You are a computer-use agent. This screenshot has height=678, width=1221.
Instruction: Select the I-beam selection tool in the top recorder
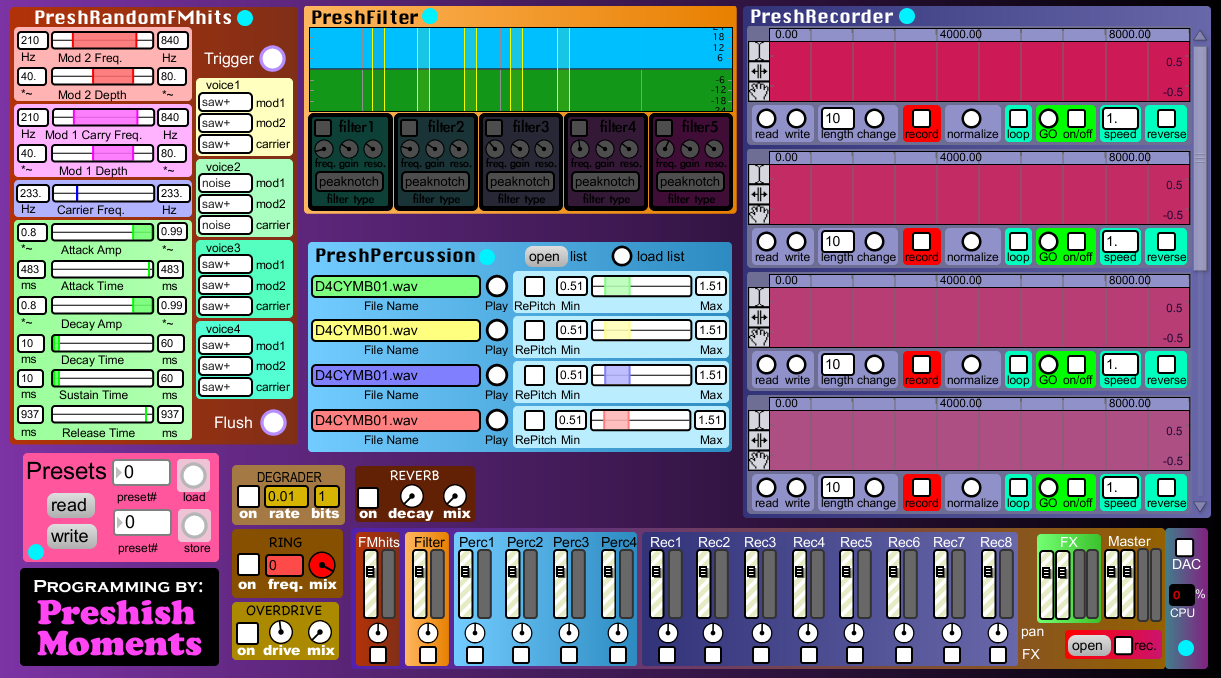[x=759, y=50]
